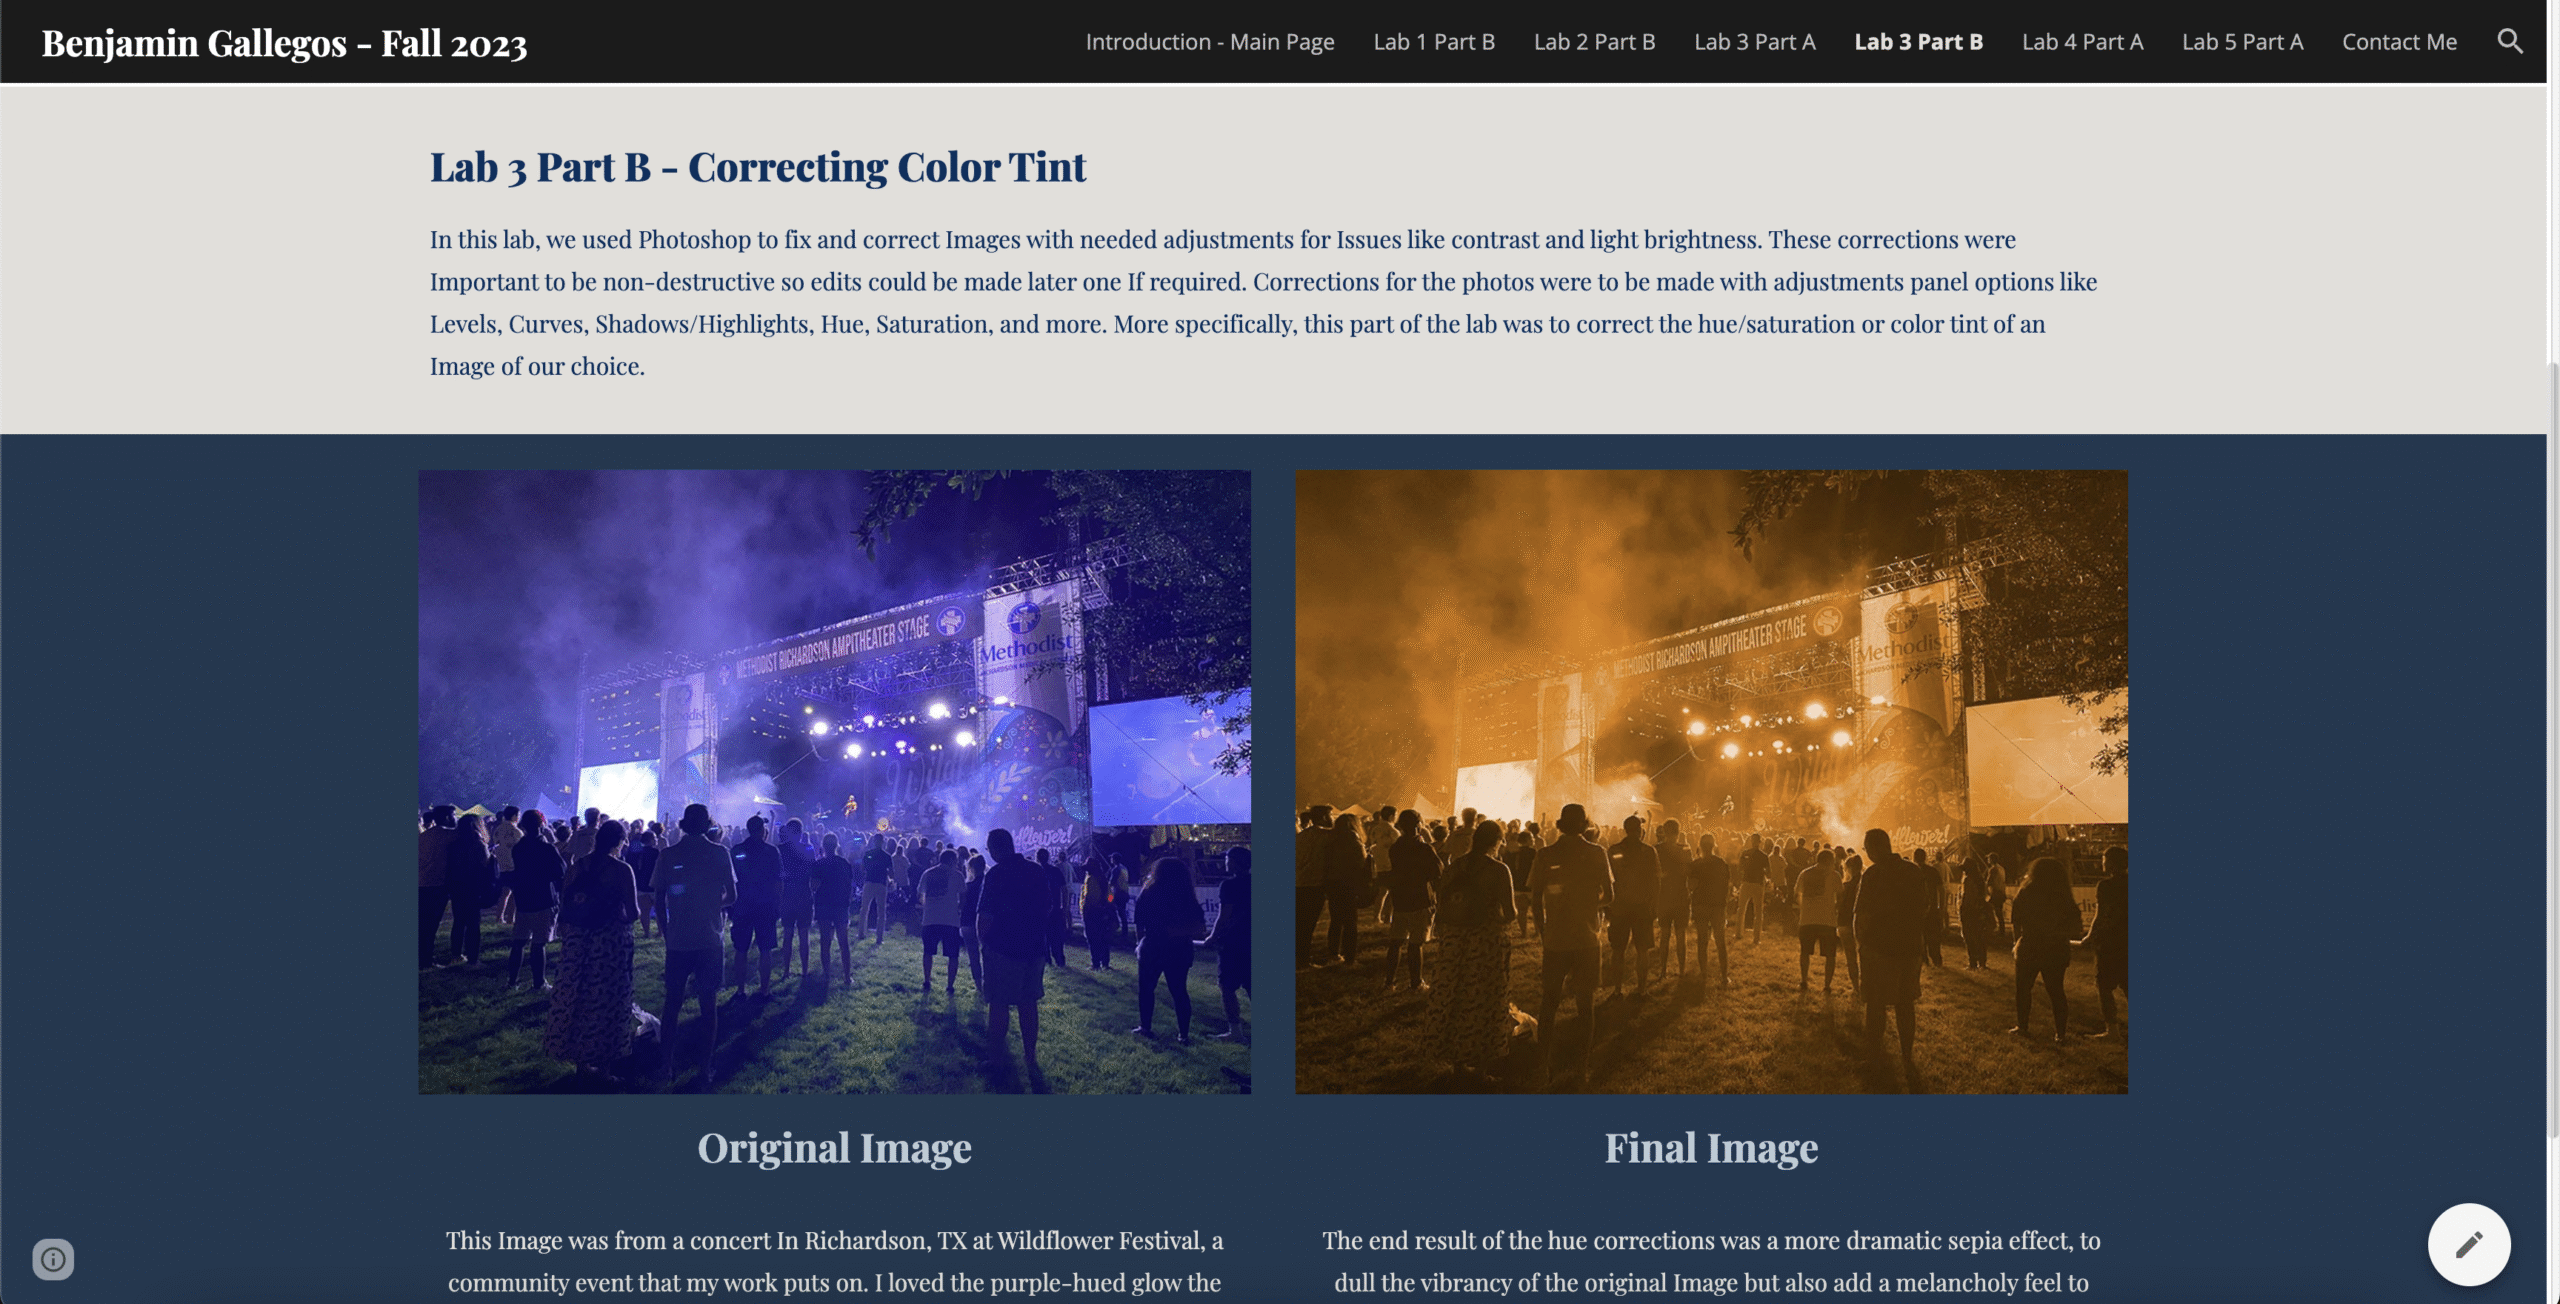2560x1304 pixels.
Task: Go to Introduction - Main Page
Action: click(x=1209, y=42)
